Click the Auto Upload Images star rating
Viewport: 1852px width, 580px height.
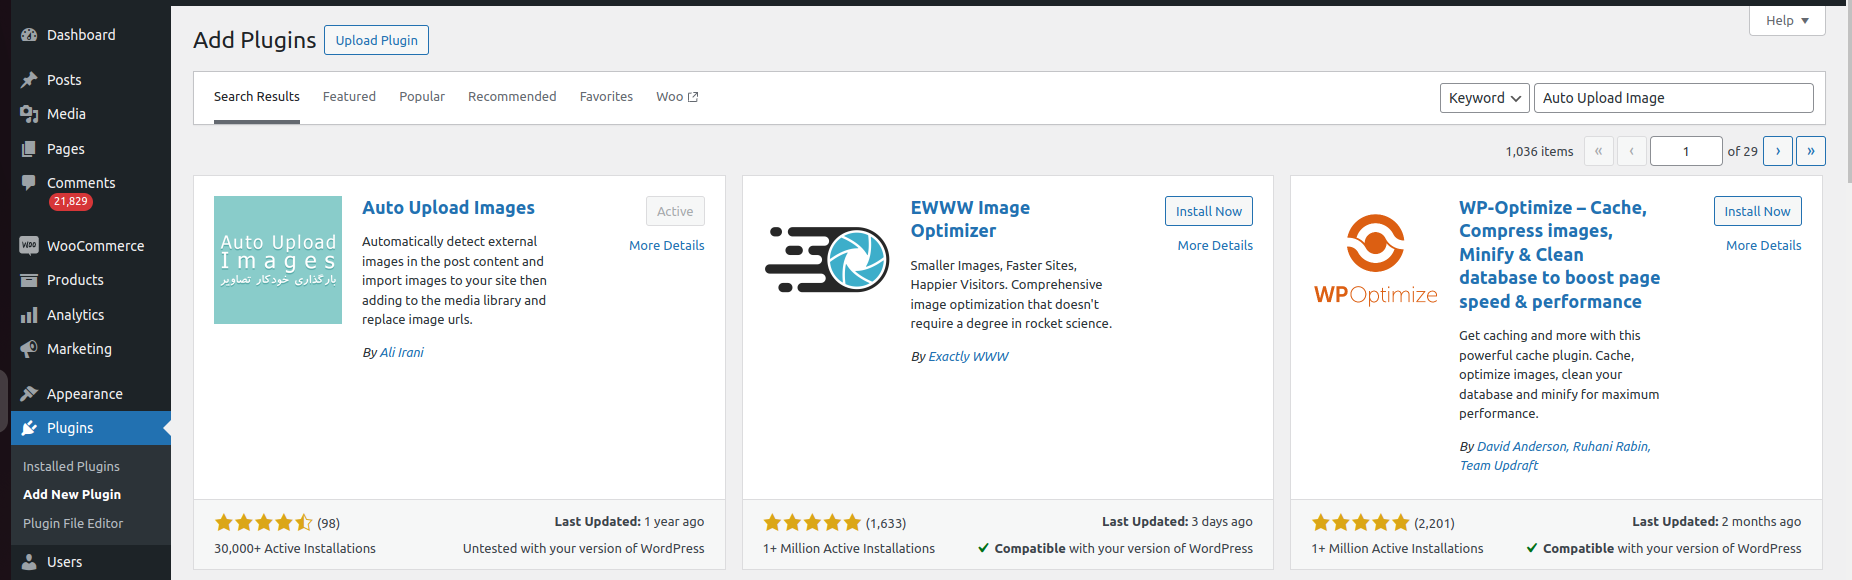[x=264, y=523]
